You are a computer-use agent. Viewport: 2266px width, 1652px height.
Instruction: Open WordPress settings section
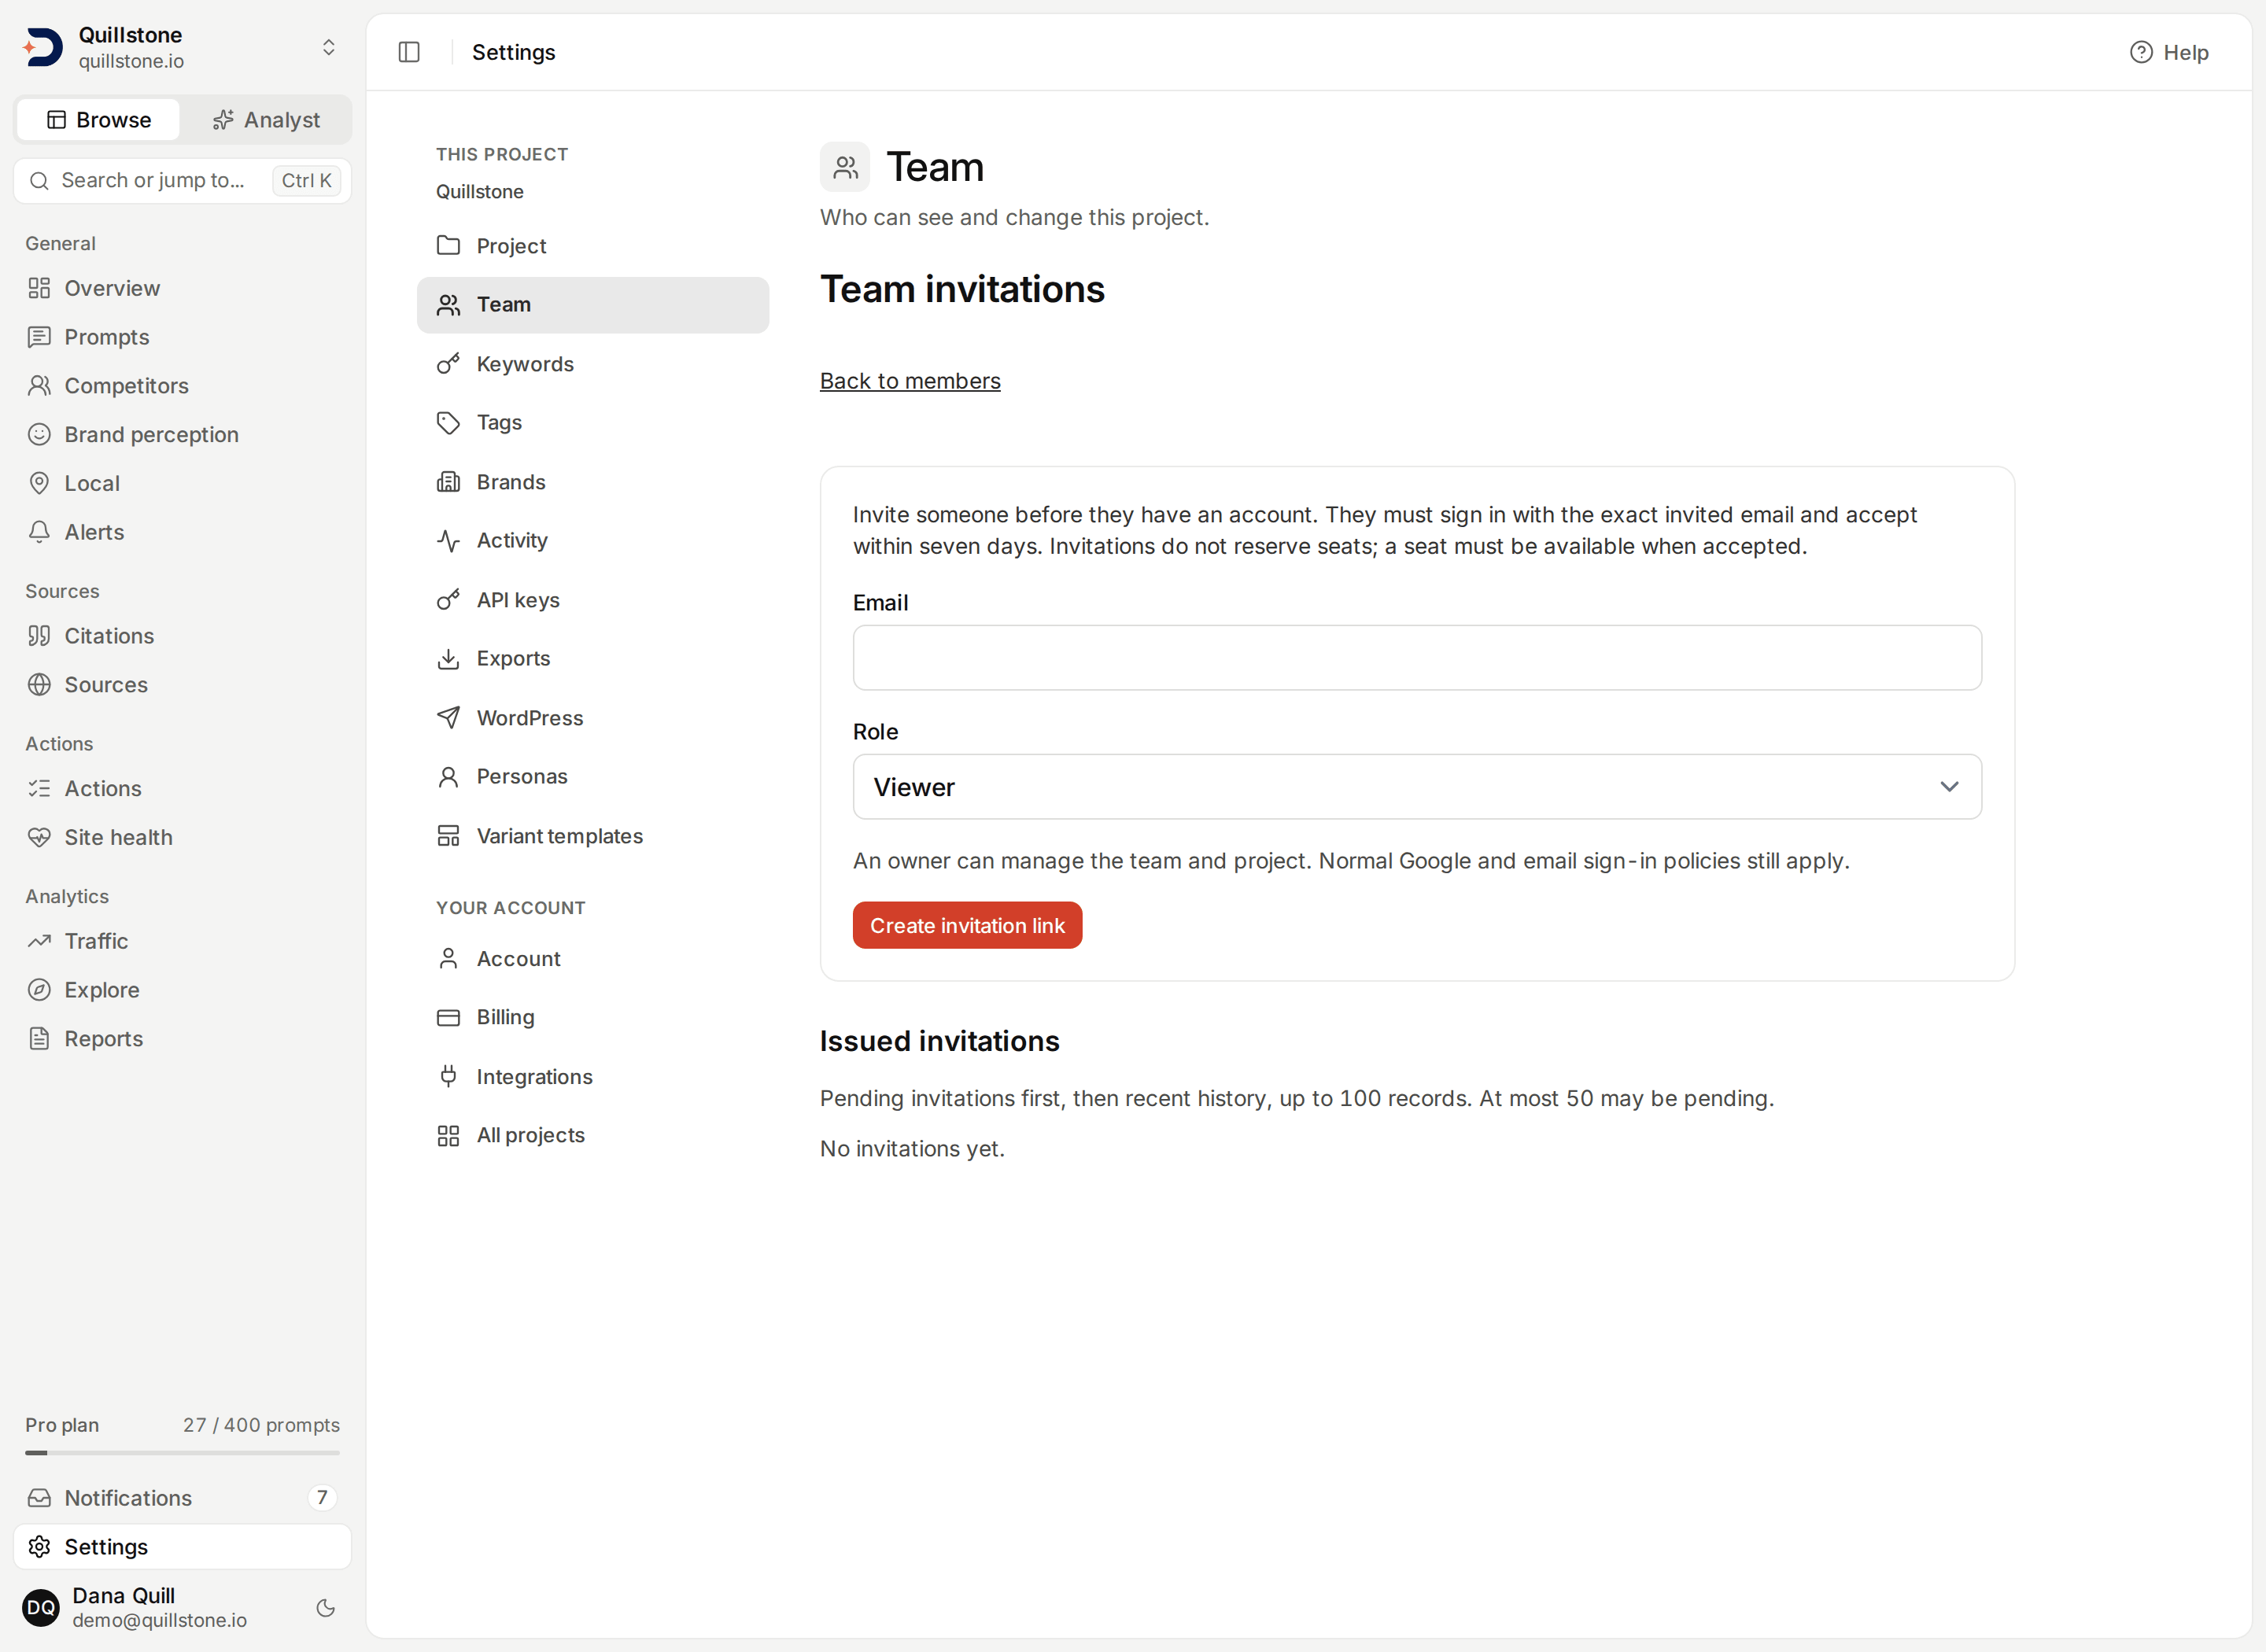point(593,718)
